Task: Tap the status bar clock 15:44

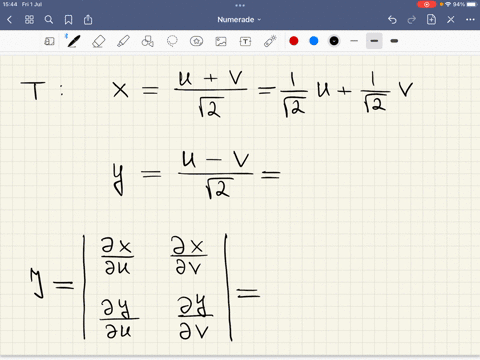Action: (10, 4)
